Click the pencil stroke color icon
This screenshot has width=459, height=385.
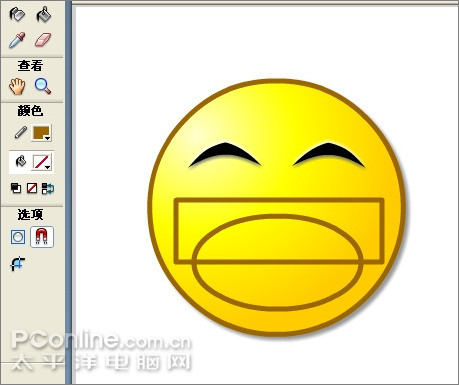[x=21, y=132]
